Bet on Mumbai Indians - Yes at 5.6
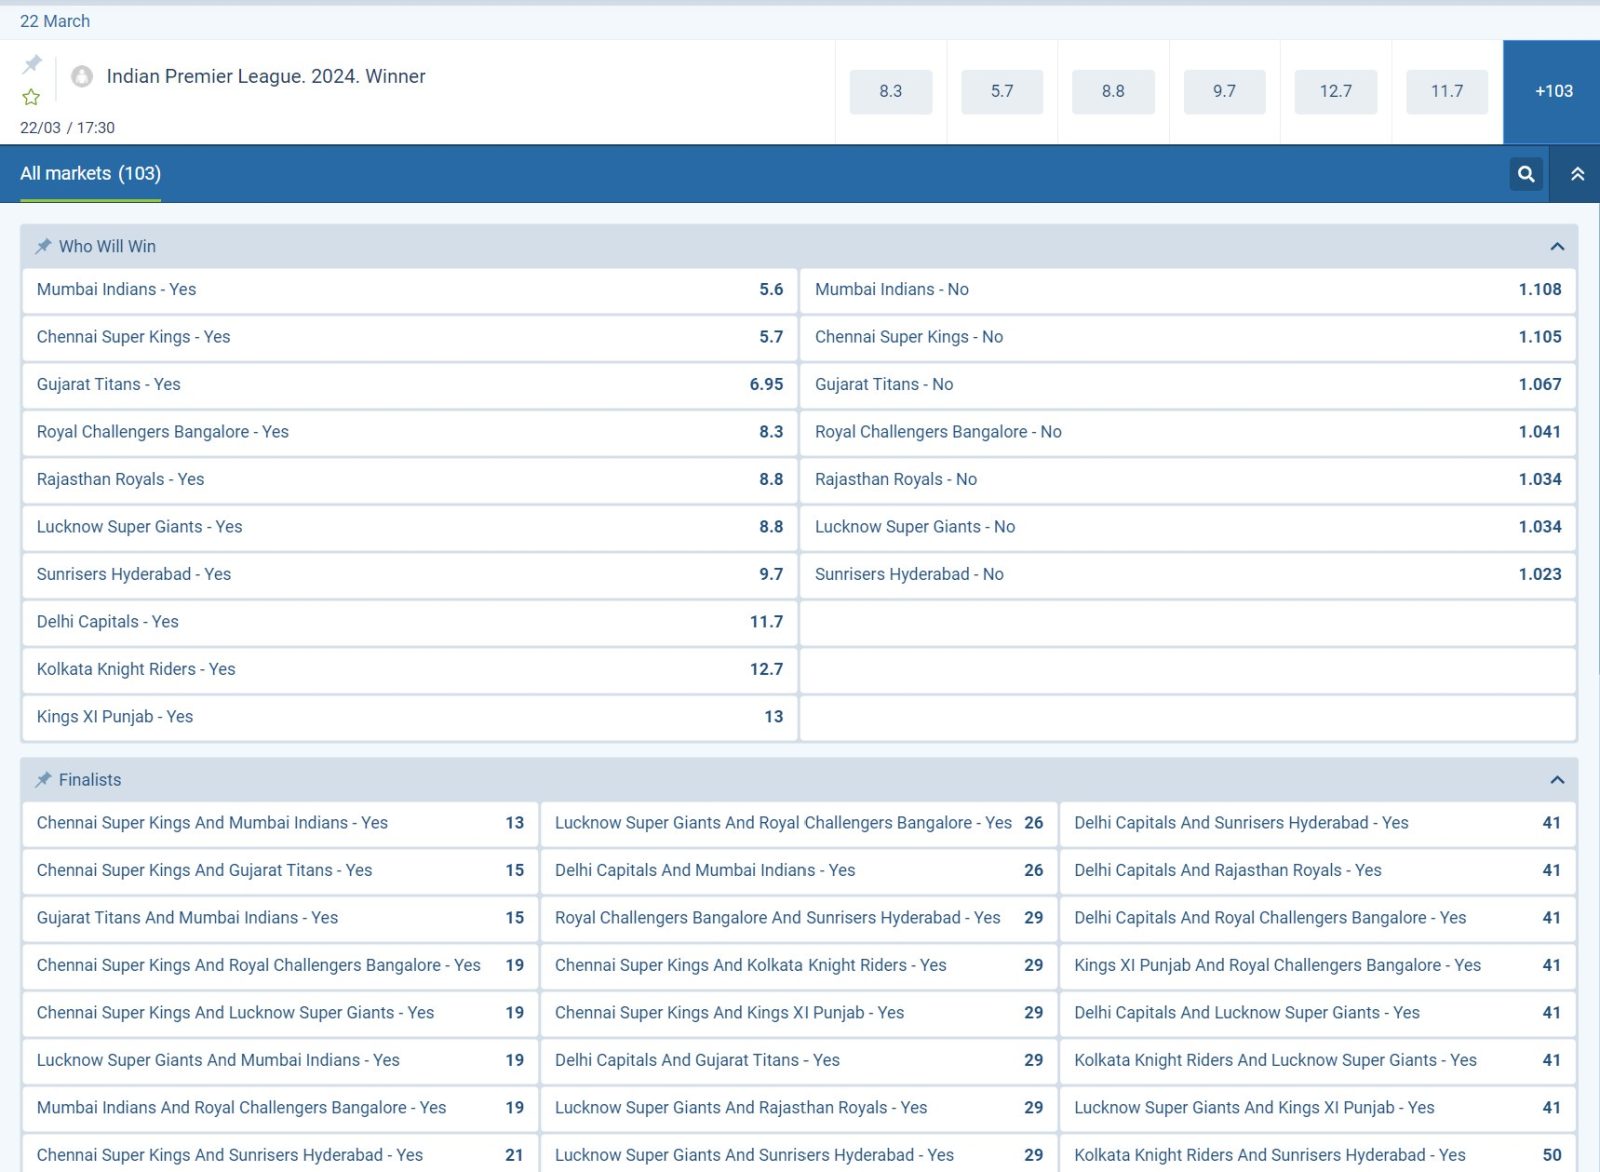The image size is (1600, 1172). point(409,290)
